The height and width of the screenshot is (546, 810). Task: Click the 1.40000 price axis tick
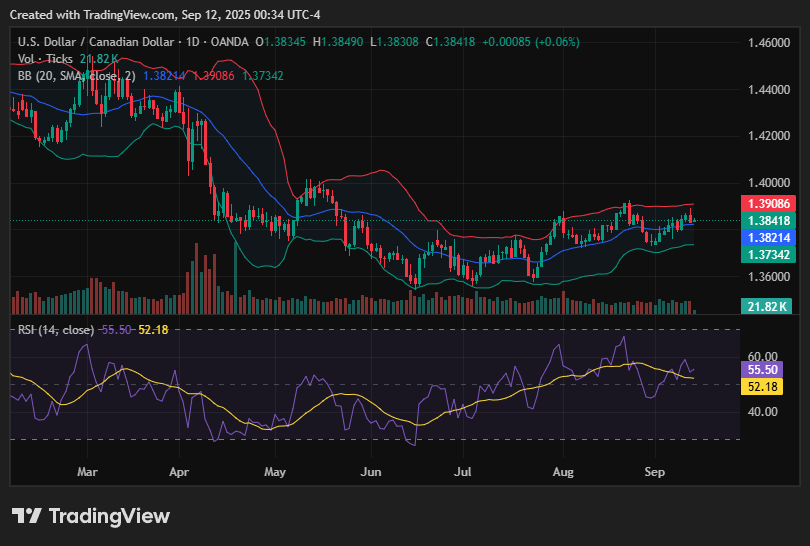point(769,183)
